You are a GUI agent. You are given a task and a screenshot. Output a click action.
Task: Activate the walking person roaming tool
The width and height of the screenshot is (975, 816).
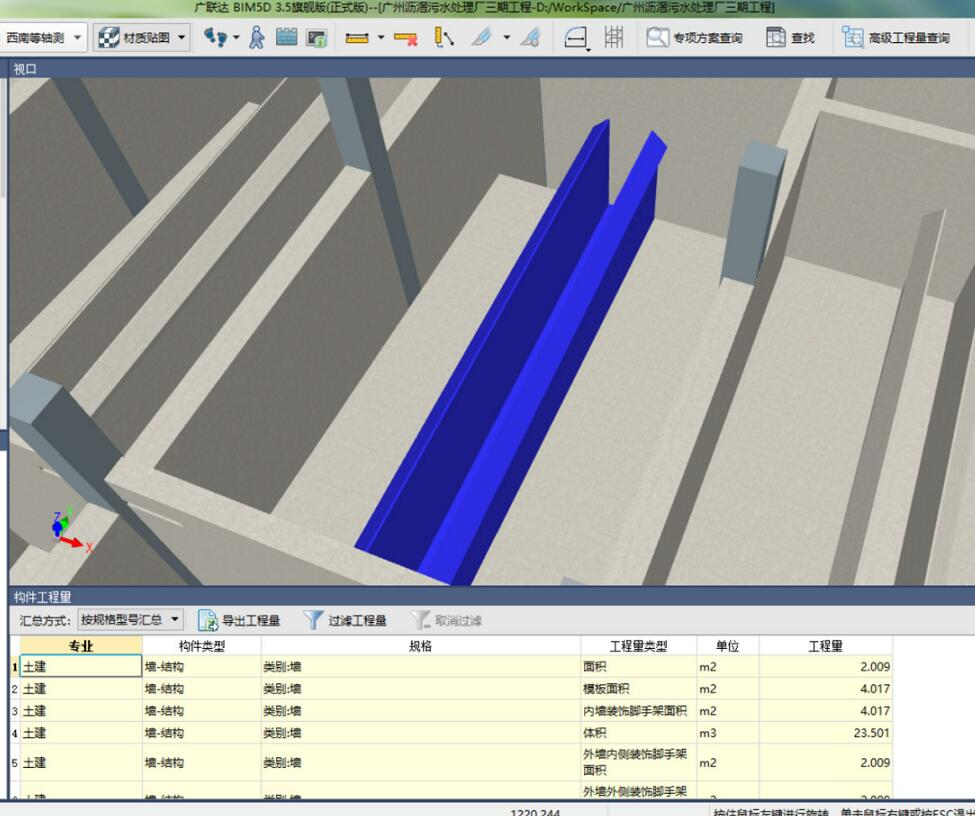pos(257,38)
